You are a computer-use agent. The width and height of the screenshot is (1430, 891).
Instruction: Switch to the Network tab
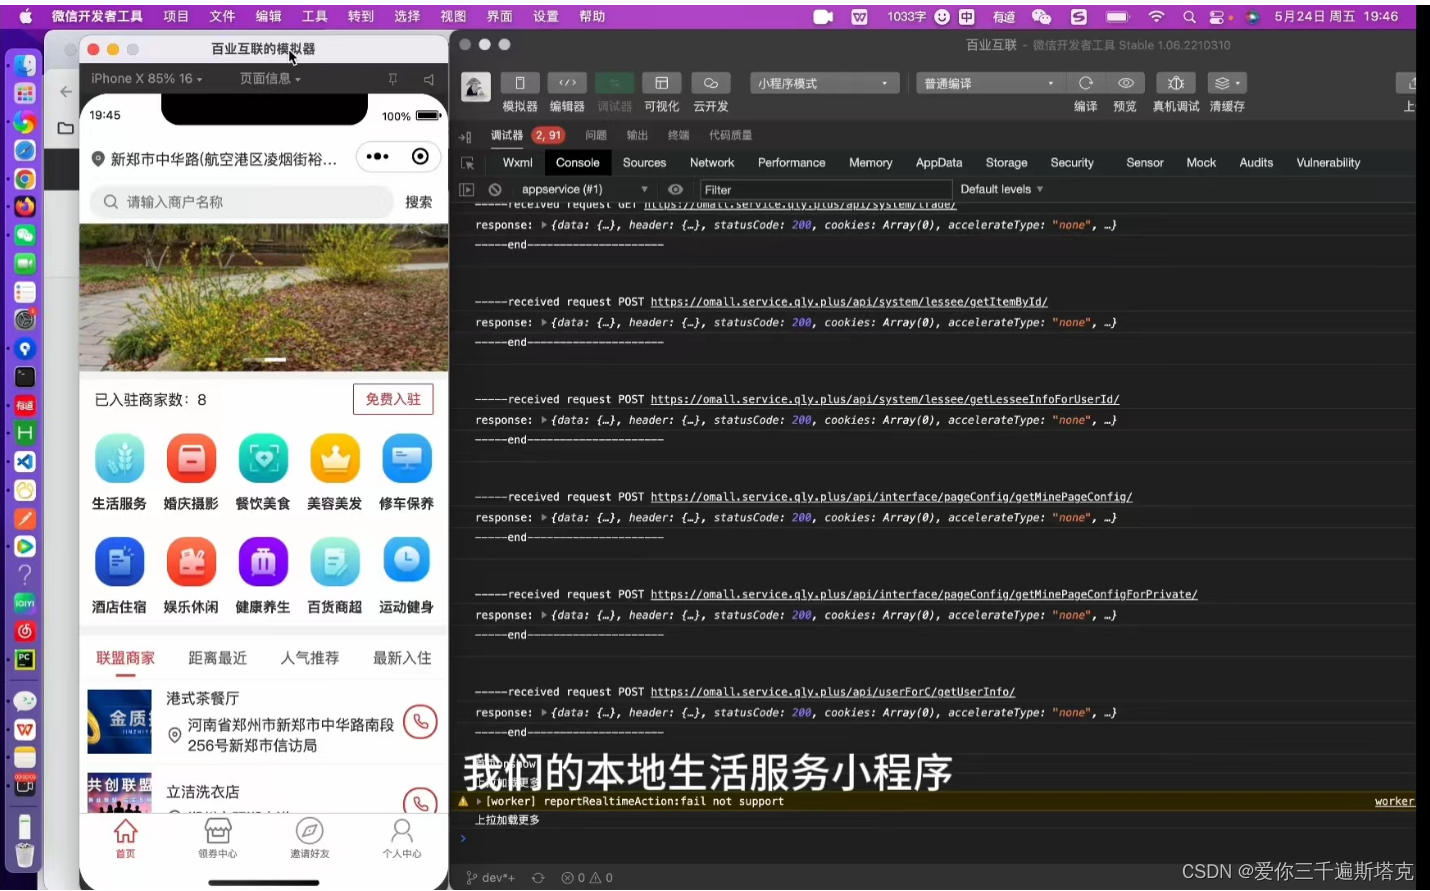[711, 162]
